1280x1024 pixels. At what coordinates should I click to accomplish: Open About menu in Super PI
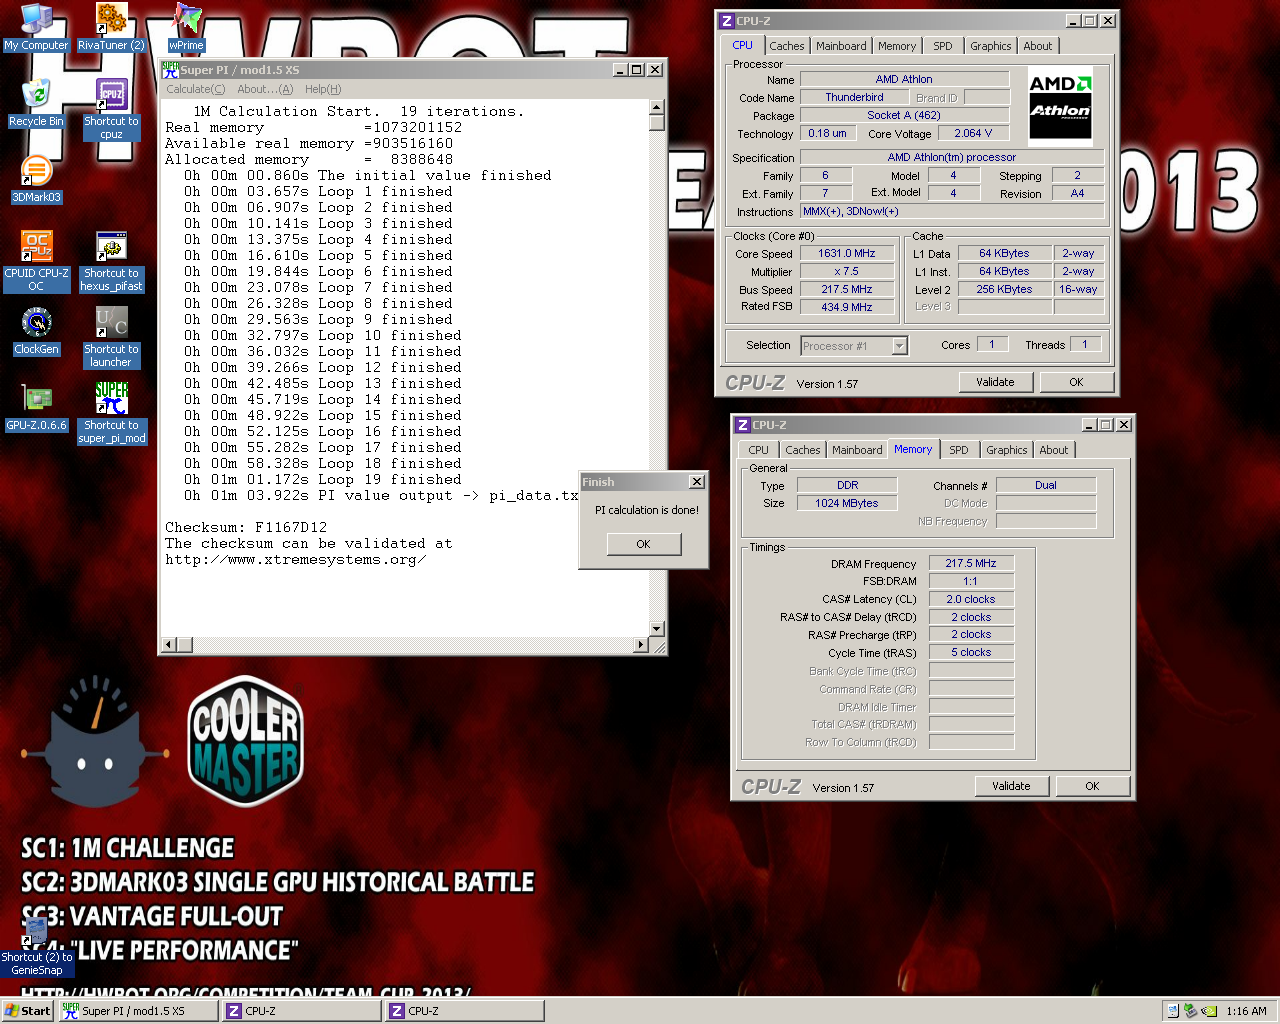click(x=265, y=89)
